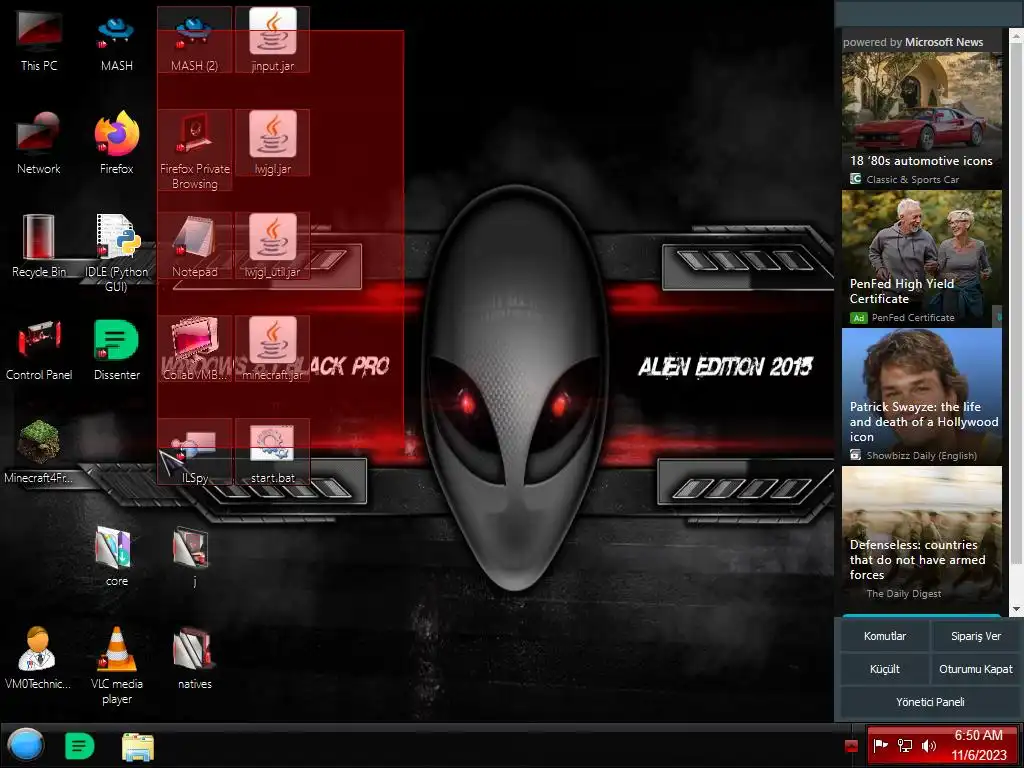Launch the Firefox desktop shortcut
The width and height of the screenshot is (1024, 768).
tap(117, 143)
